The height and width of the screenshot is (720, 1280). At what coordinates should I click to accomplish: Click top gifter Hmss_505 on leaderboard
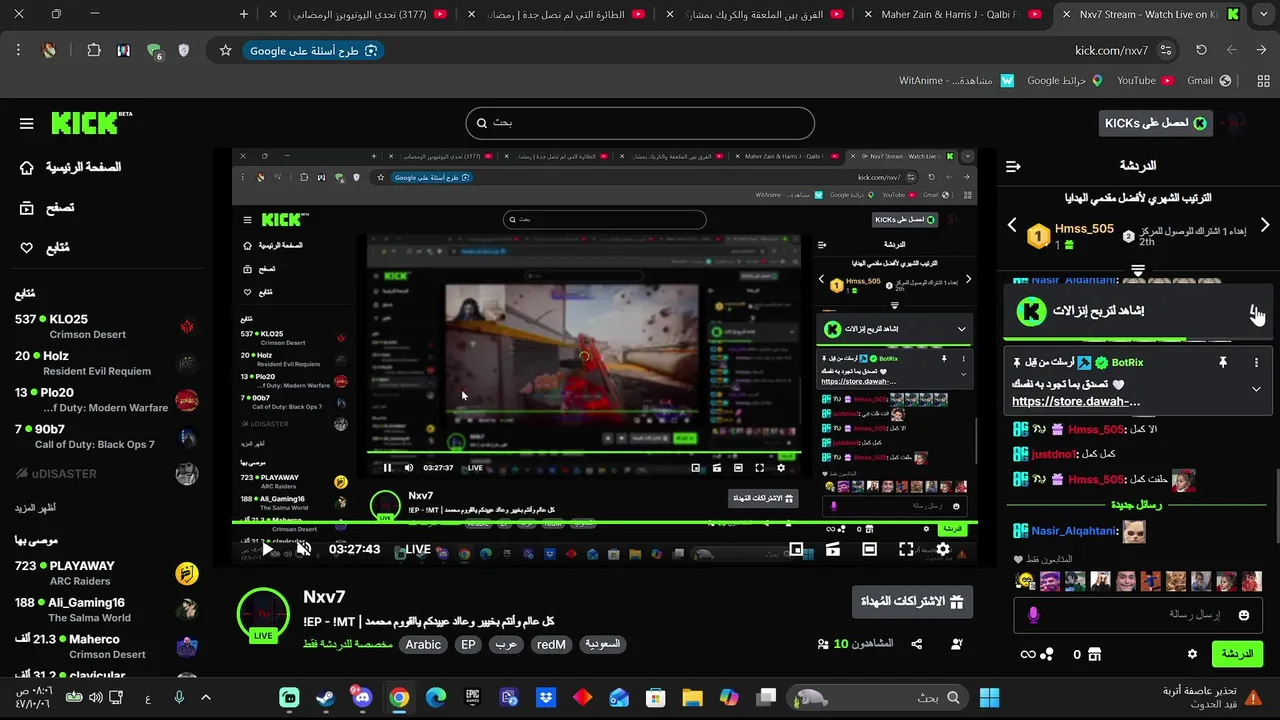click(1083, 229)
